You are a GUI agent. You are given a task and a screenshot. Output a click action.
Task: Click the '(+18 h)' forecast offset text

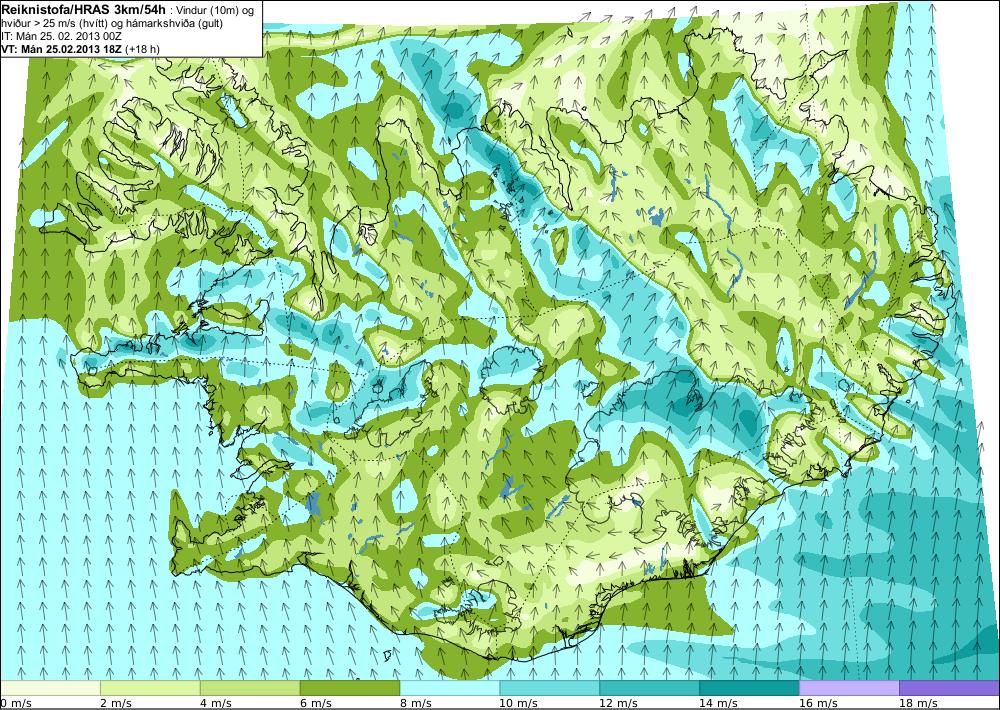point(143,49)
